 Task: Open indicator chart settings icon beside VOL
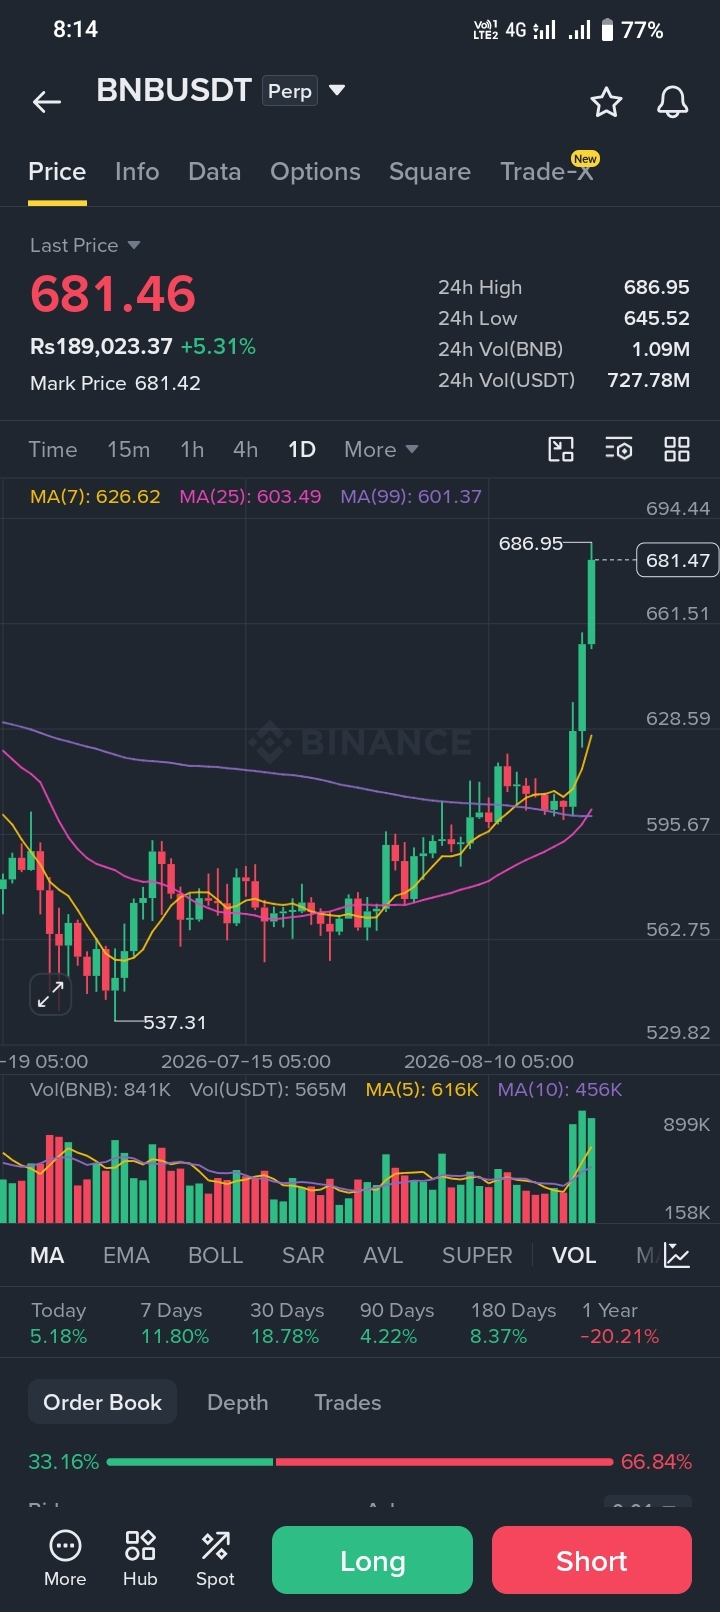tap(677, 1255)
